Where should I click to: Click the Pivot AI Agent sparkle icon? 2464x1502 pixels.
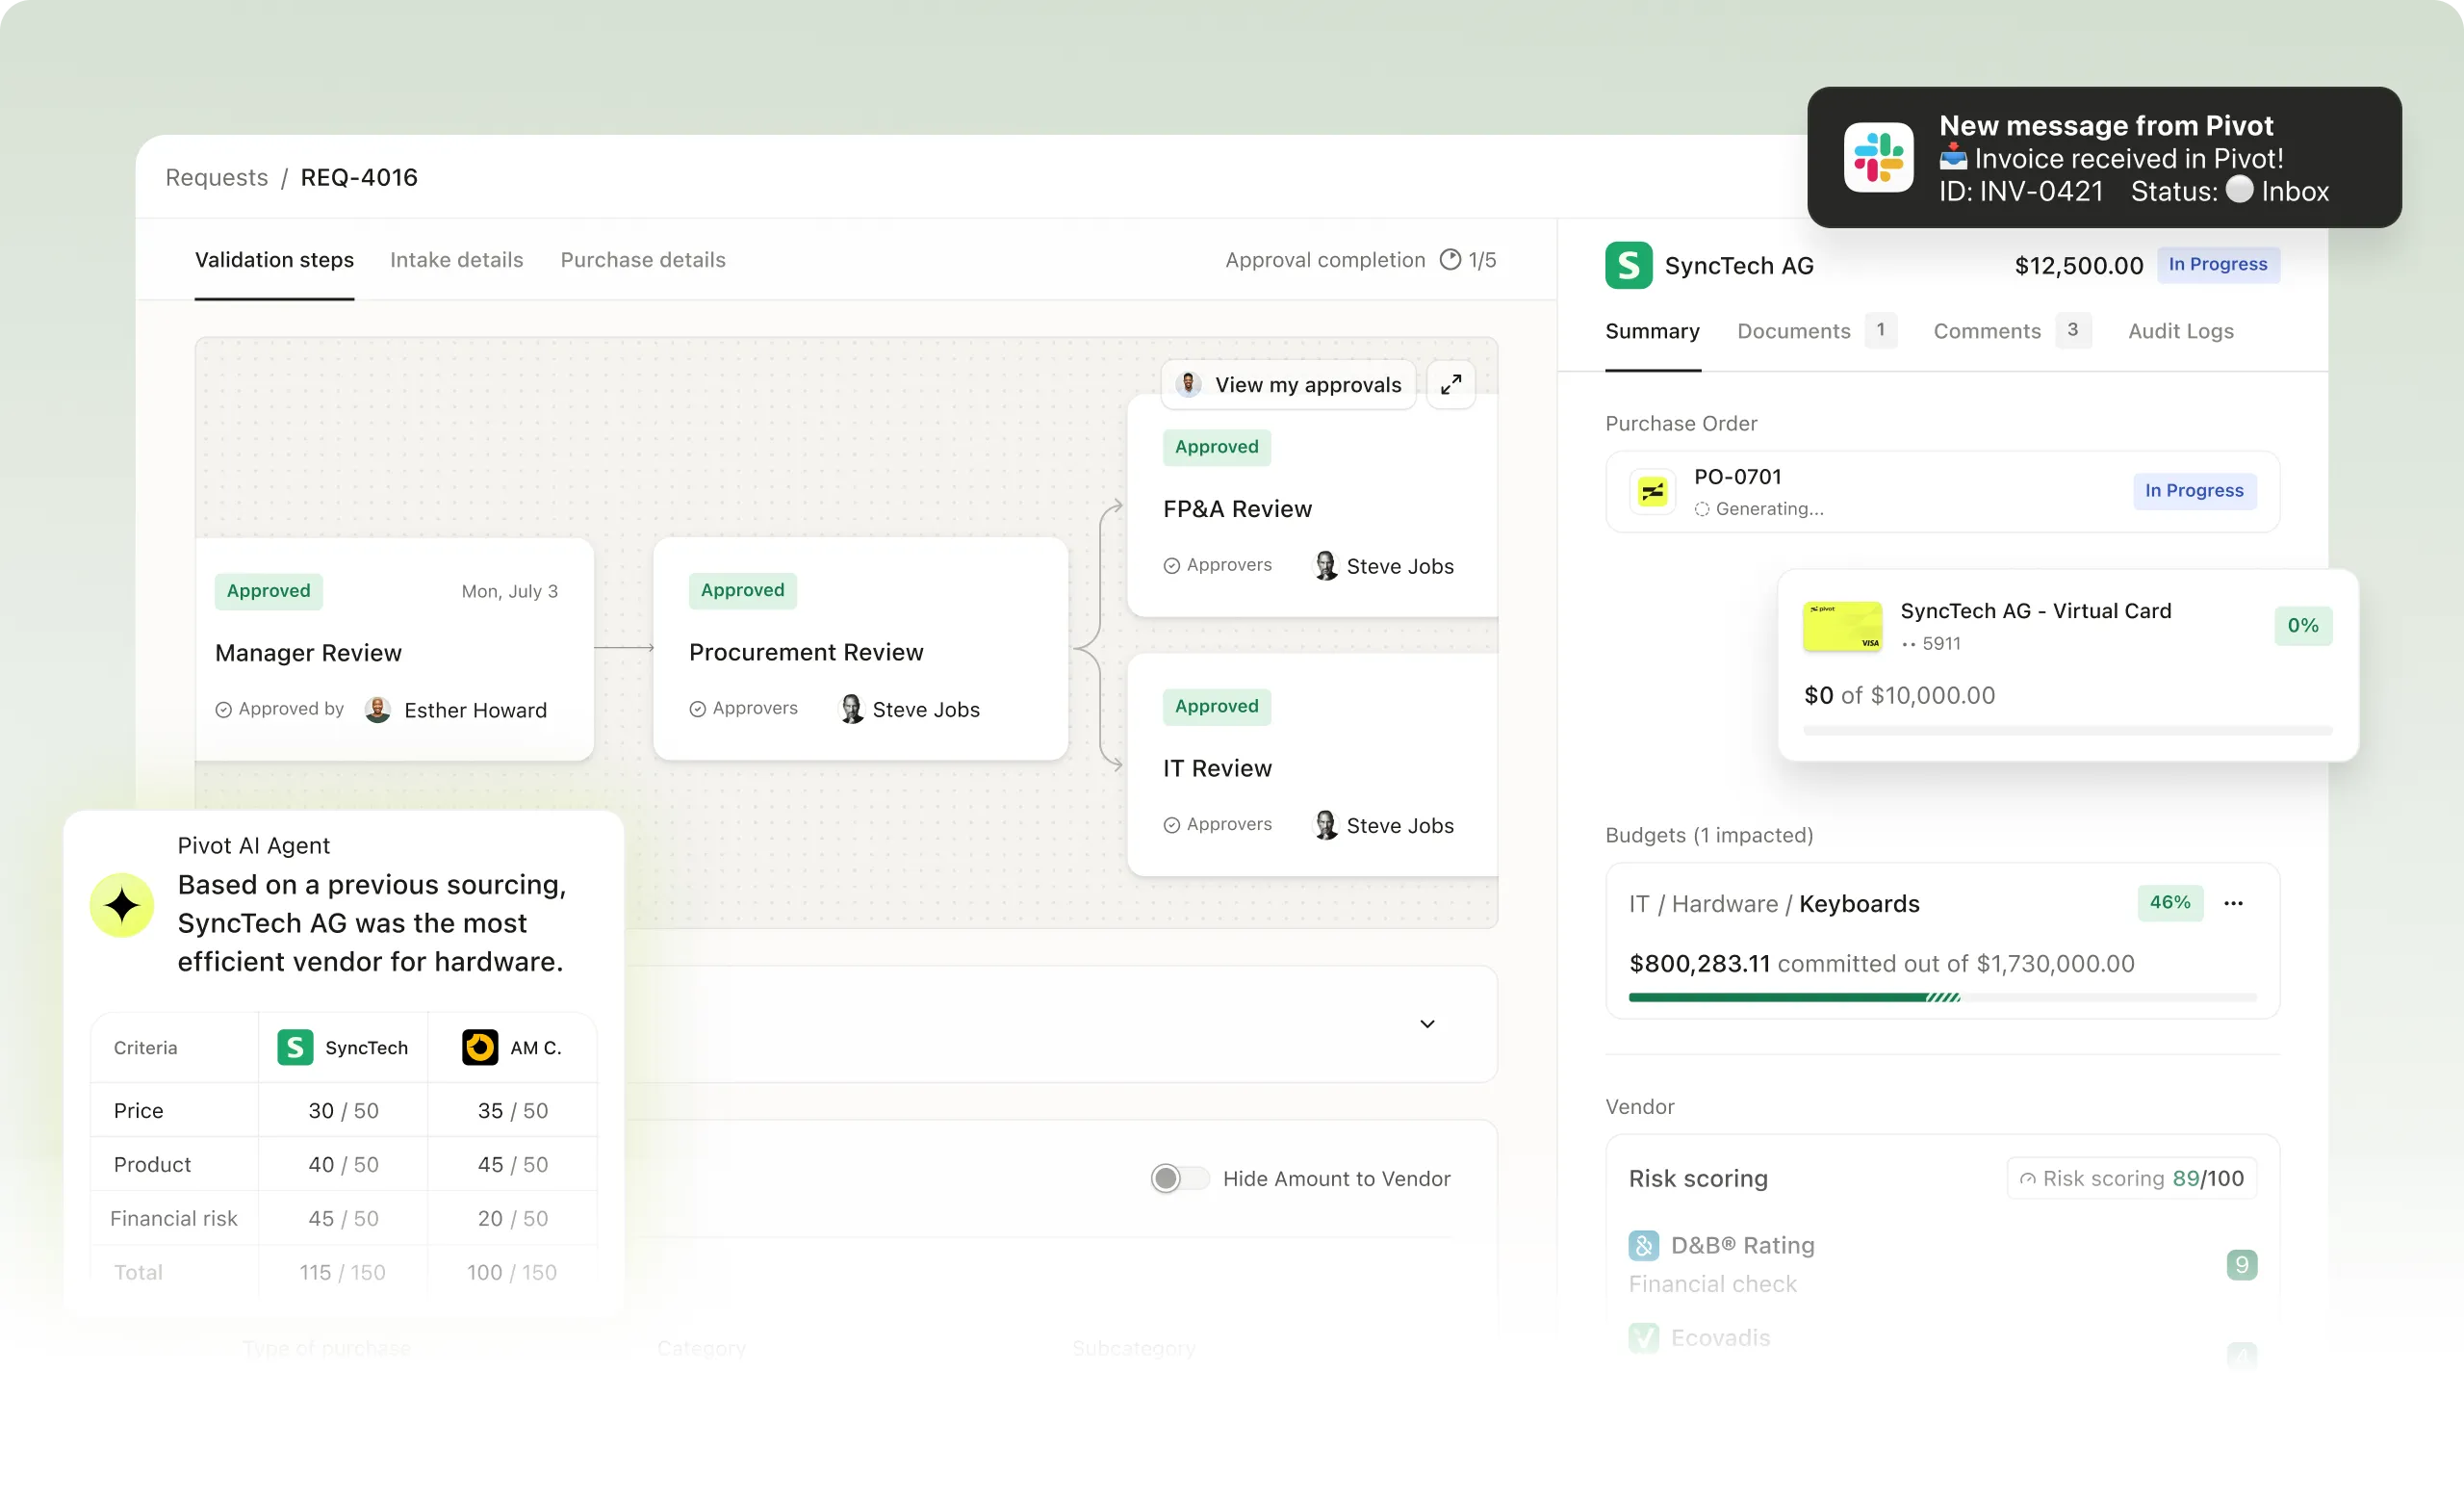pyautogui.click(x=122, y=905)
